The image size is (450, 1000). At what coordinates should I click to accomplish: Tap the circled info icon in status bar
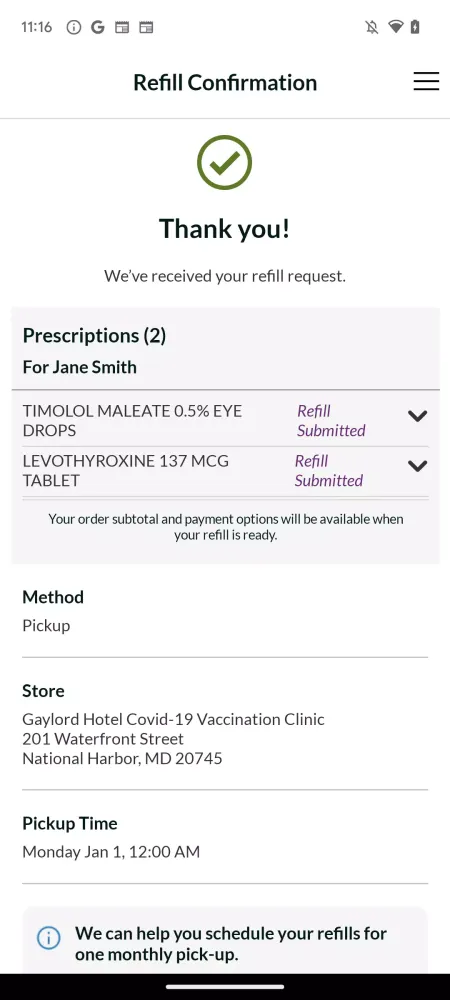(74, 27)
